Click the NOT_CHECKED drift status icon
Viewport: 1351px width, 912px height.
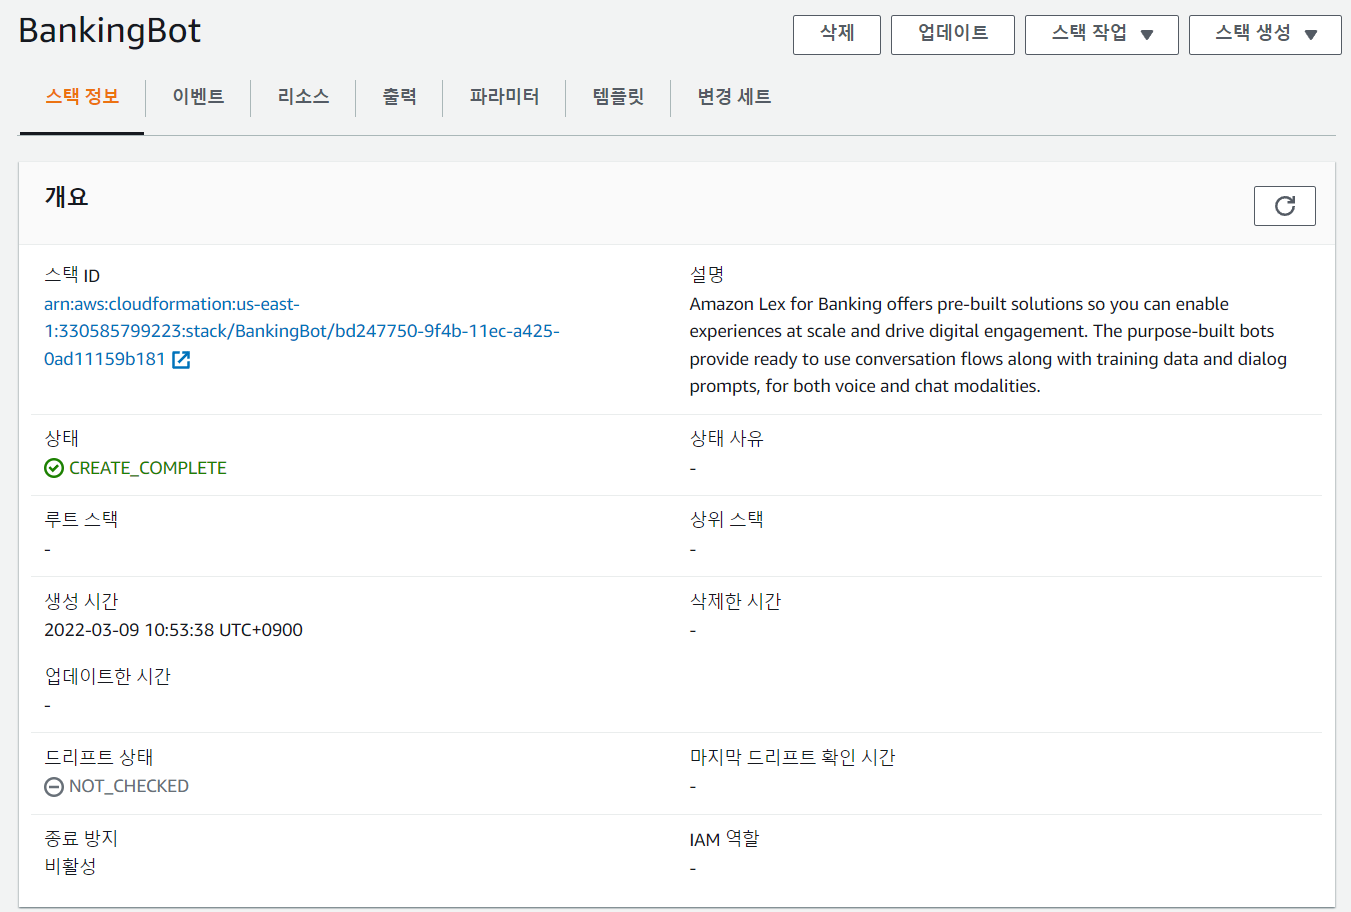click(54, 787)
